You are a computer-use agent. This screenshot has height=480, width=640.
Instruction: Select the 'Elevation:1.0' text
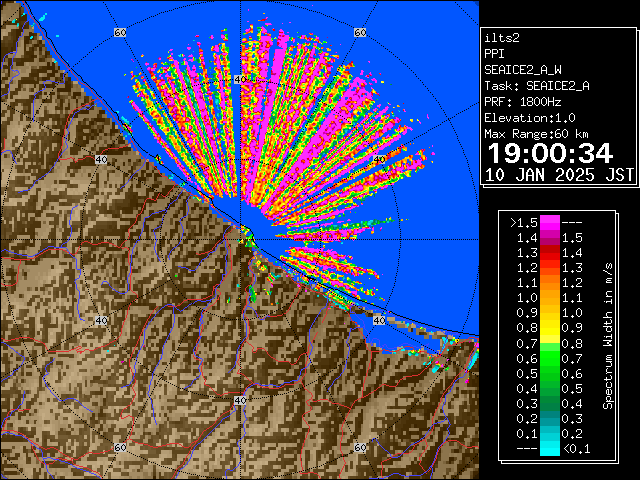pos(530,118)
